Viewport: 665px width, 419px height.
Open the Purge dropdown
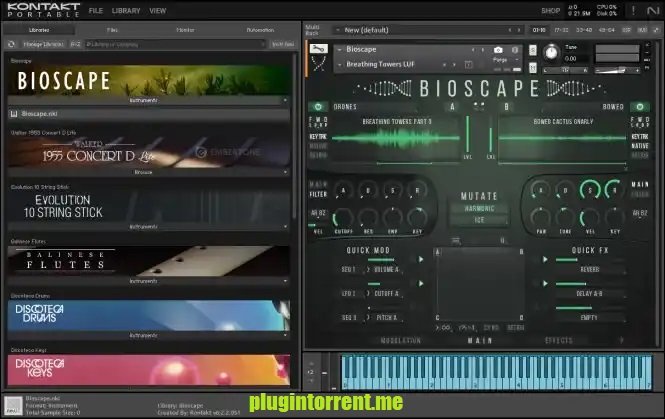pyautogui.click(x=517, y=60)
